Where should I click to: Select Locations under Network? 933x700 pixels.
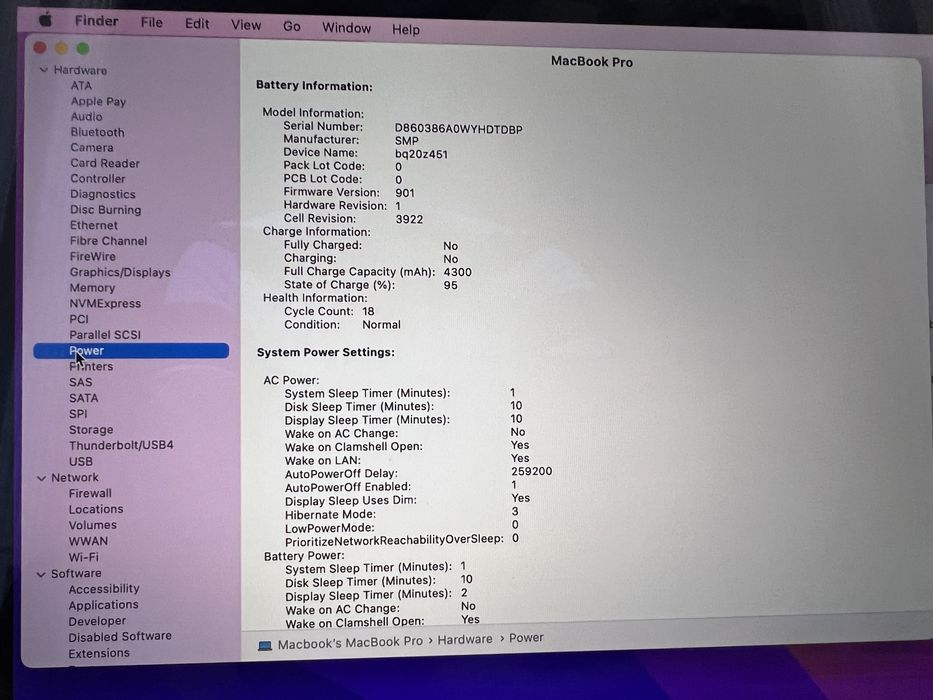coord(96,510)
